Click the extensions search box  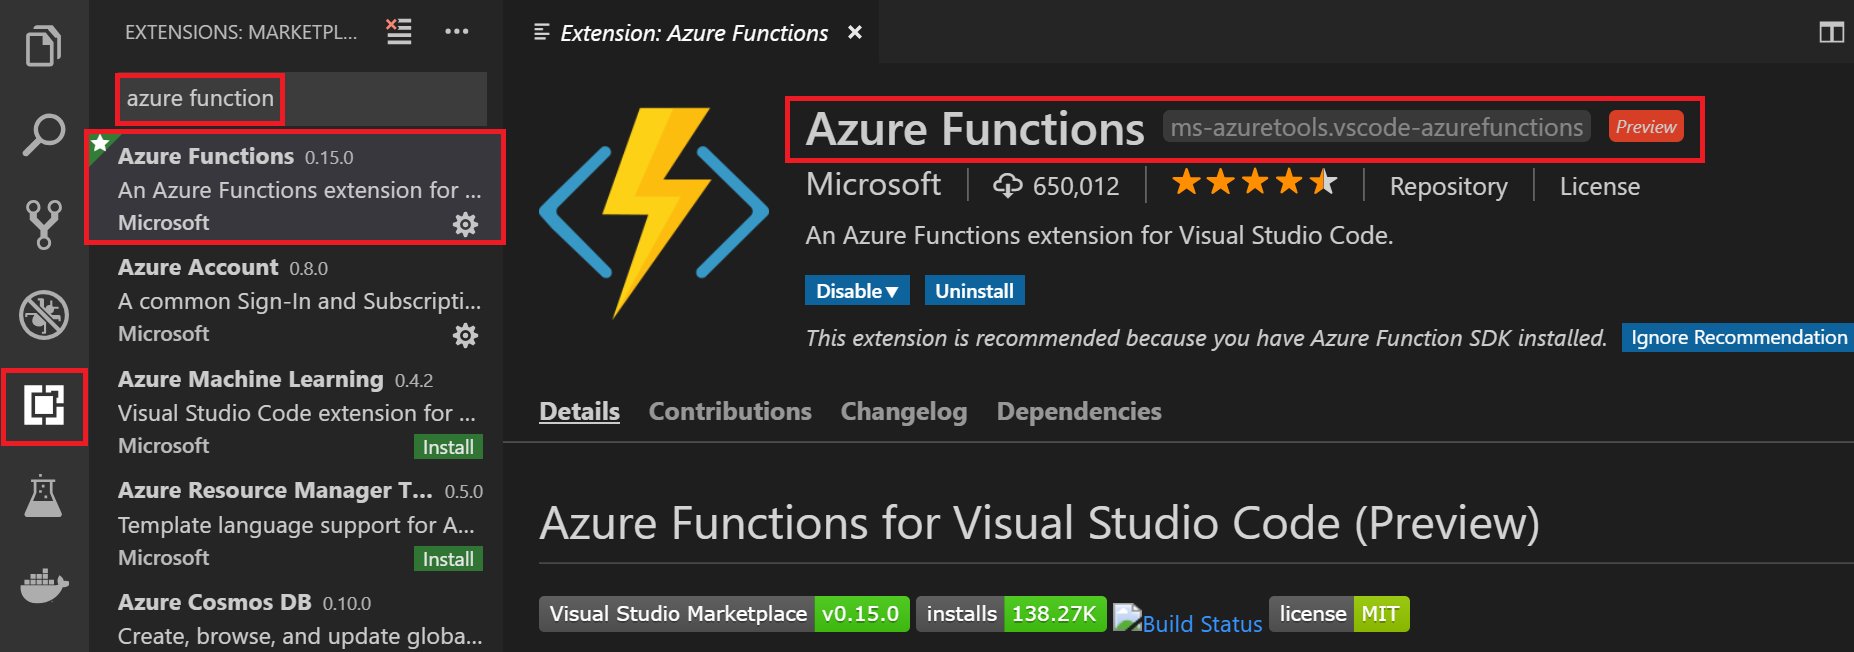pos(303,98)
